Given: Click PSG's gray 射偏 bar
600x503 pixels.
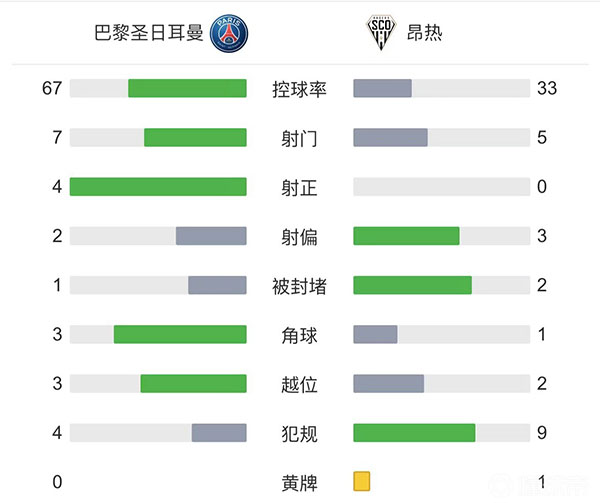Looking at the screenshot, I should [x=211, y=236].
